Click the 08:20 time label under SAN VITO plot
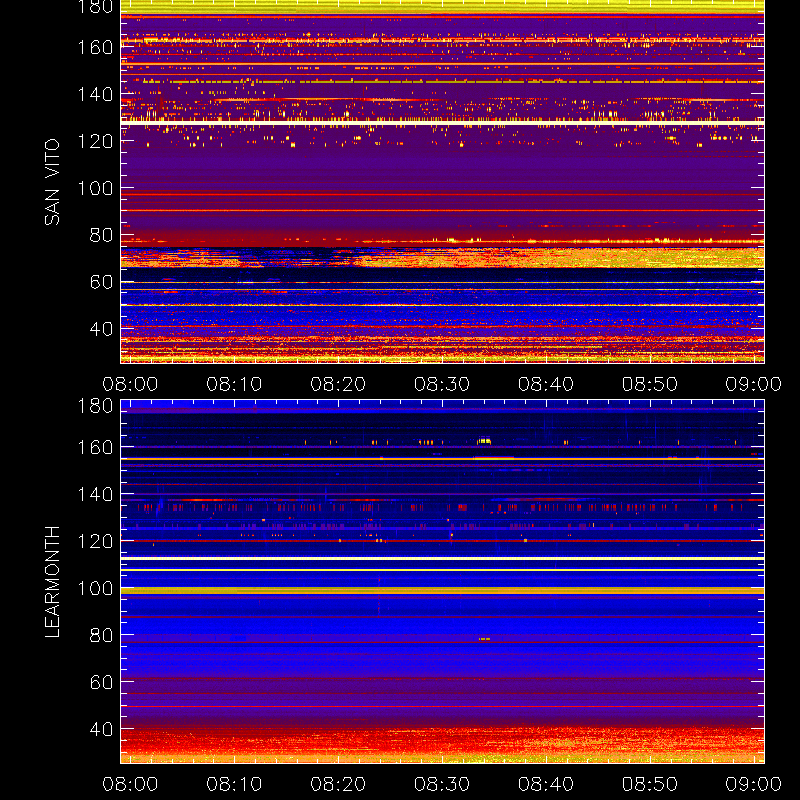The image size is (800, 800). 338,384
